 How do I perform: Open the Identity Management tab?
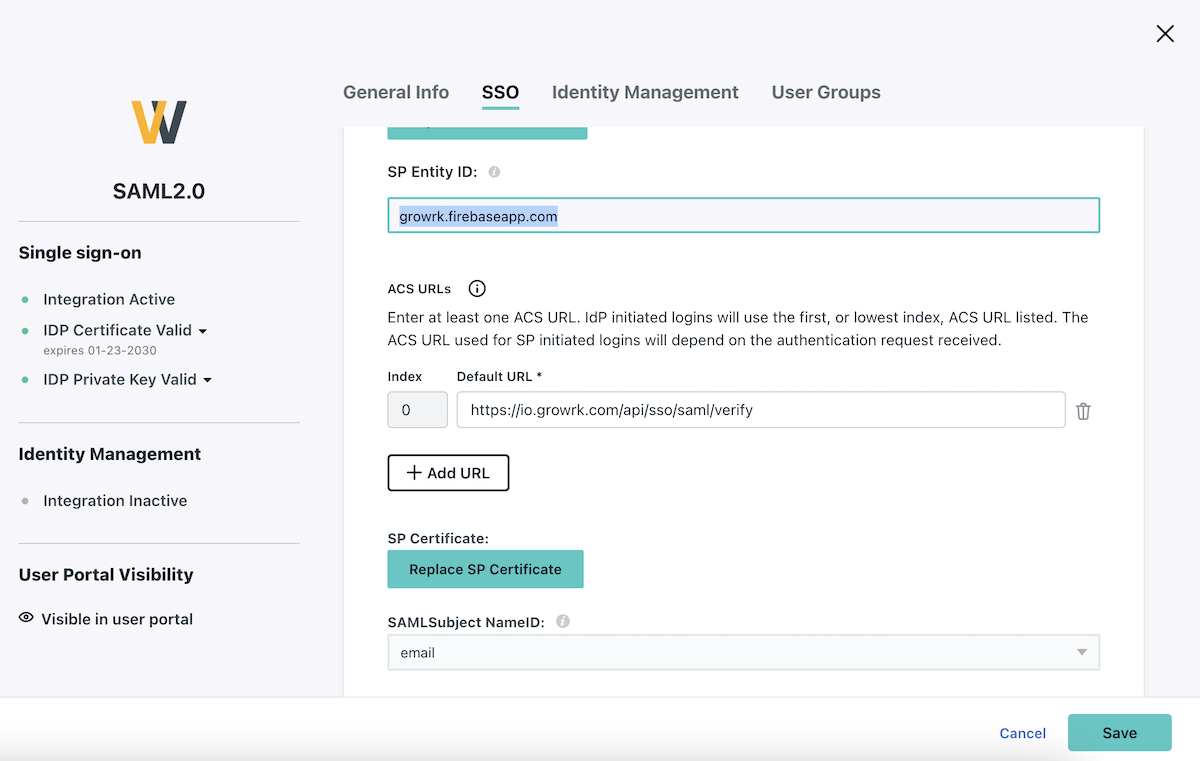[x=645, y=92]
